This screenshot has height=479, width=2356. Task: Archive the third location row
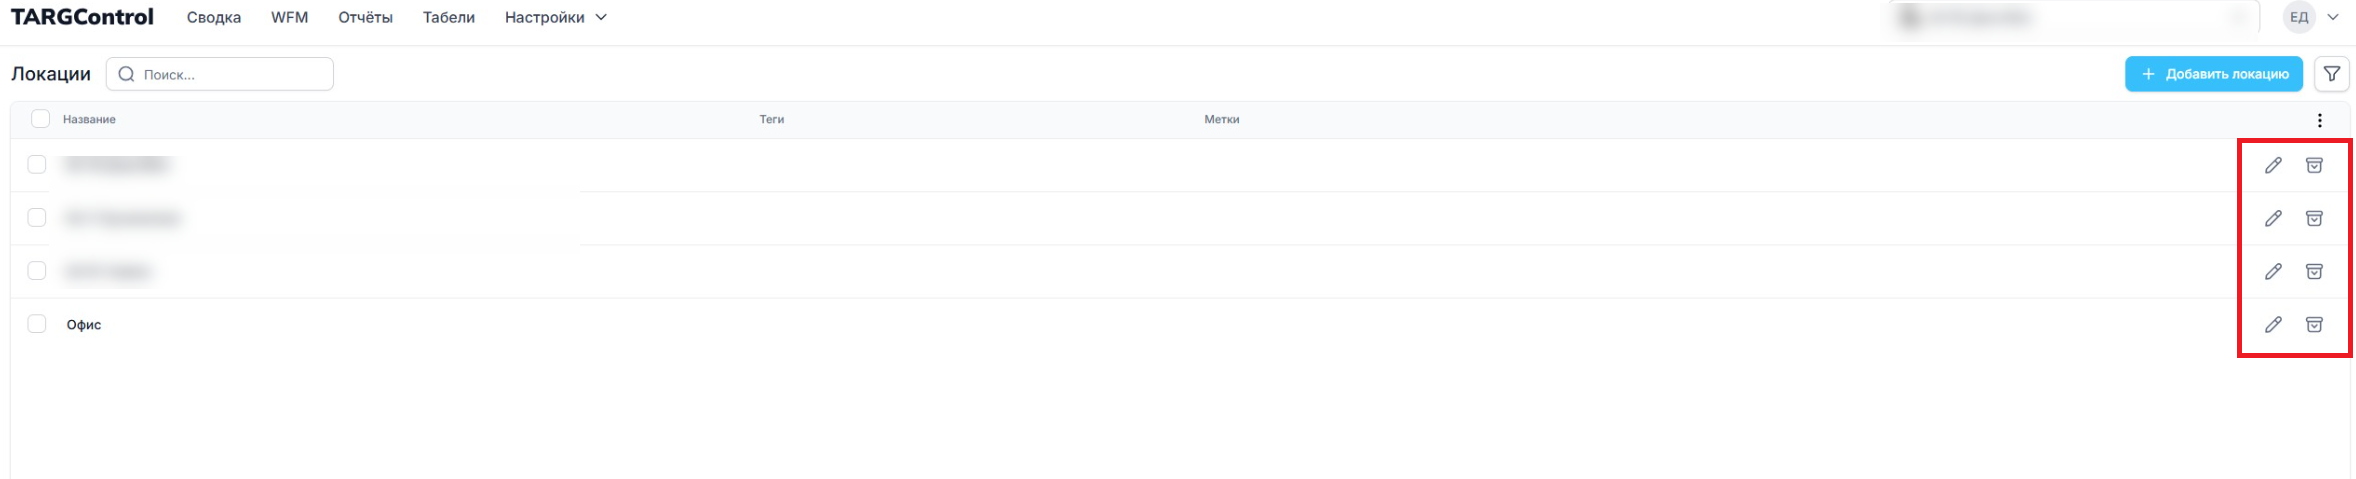[2314, 271]
